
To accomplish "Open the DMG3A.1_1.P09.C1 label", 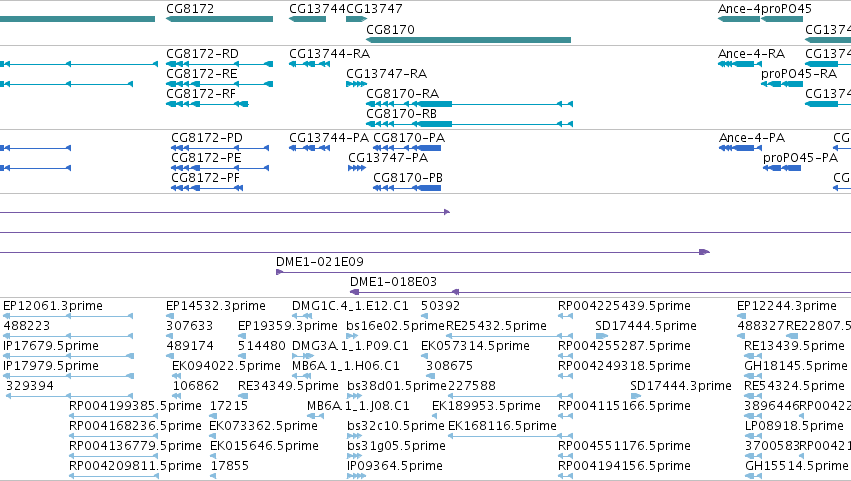I will [350, 346].
